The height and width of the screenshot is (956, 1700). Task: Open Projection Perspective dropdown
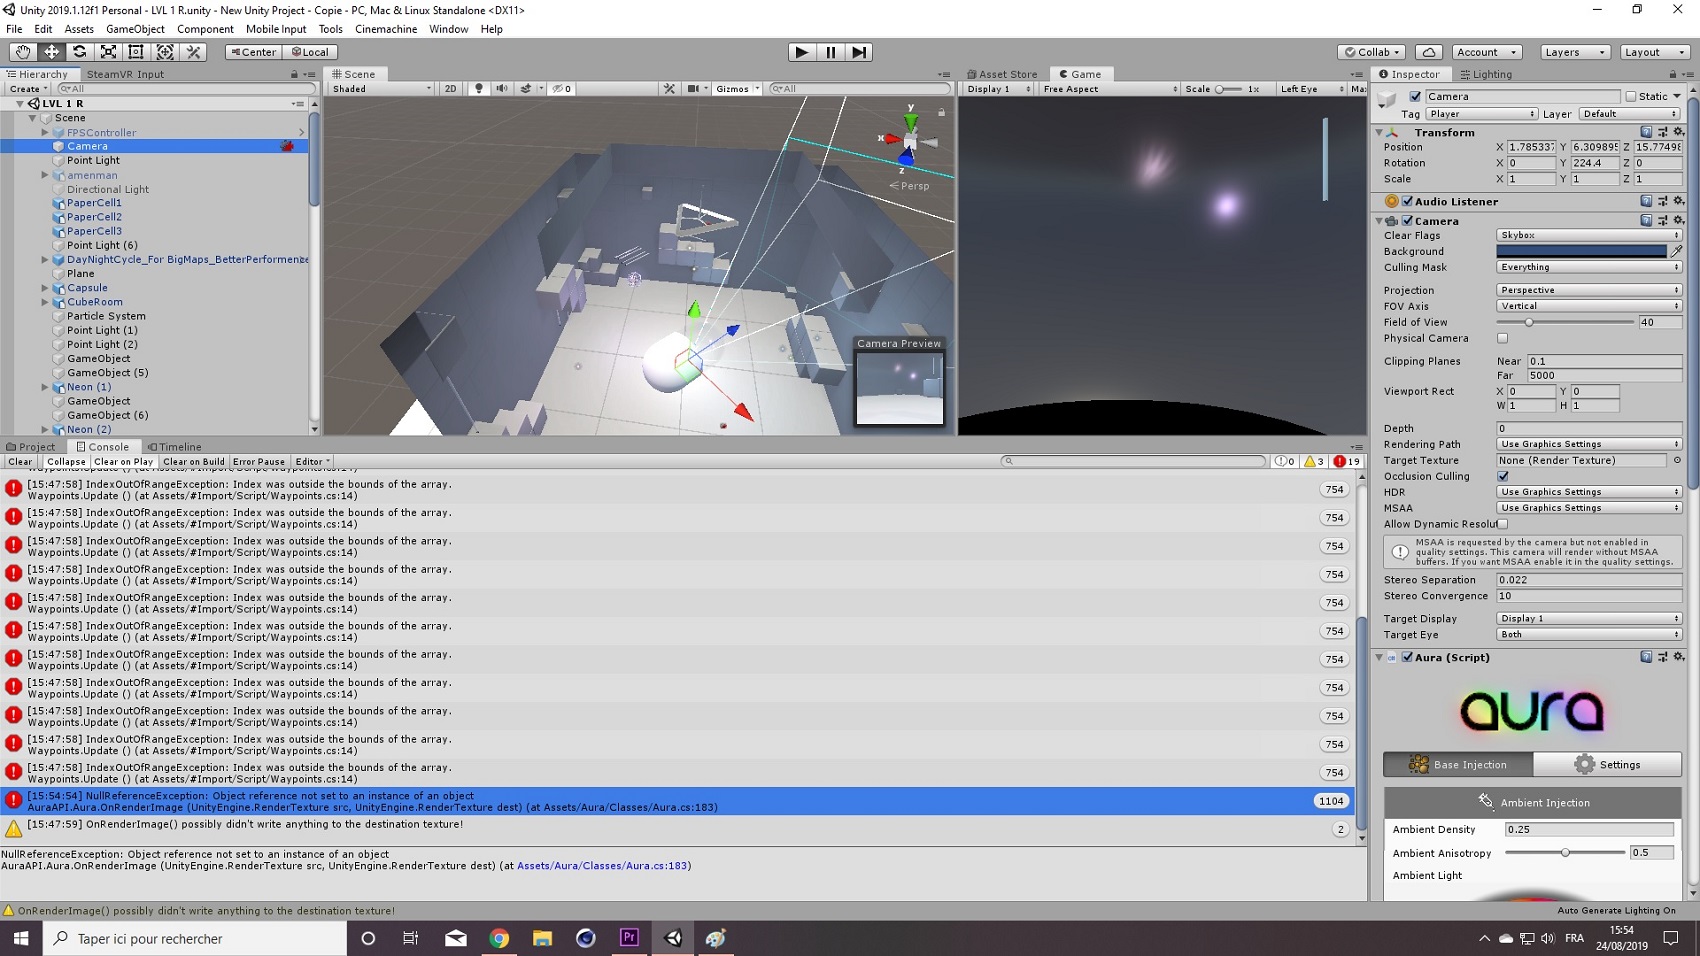(x=1589, y=290)
